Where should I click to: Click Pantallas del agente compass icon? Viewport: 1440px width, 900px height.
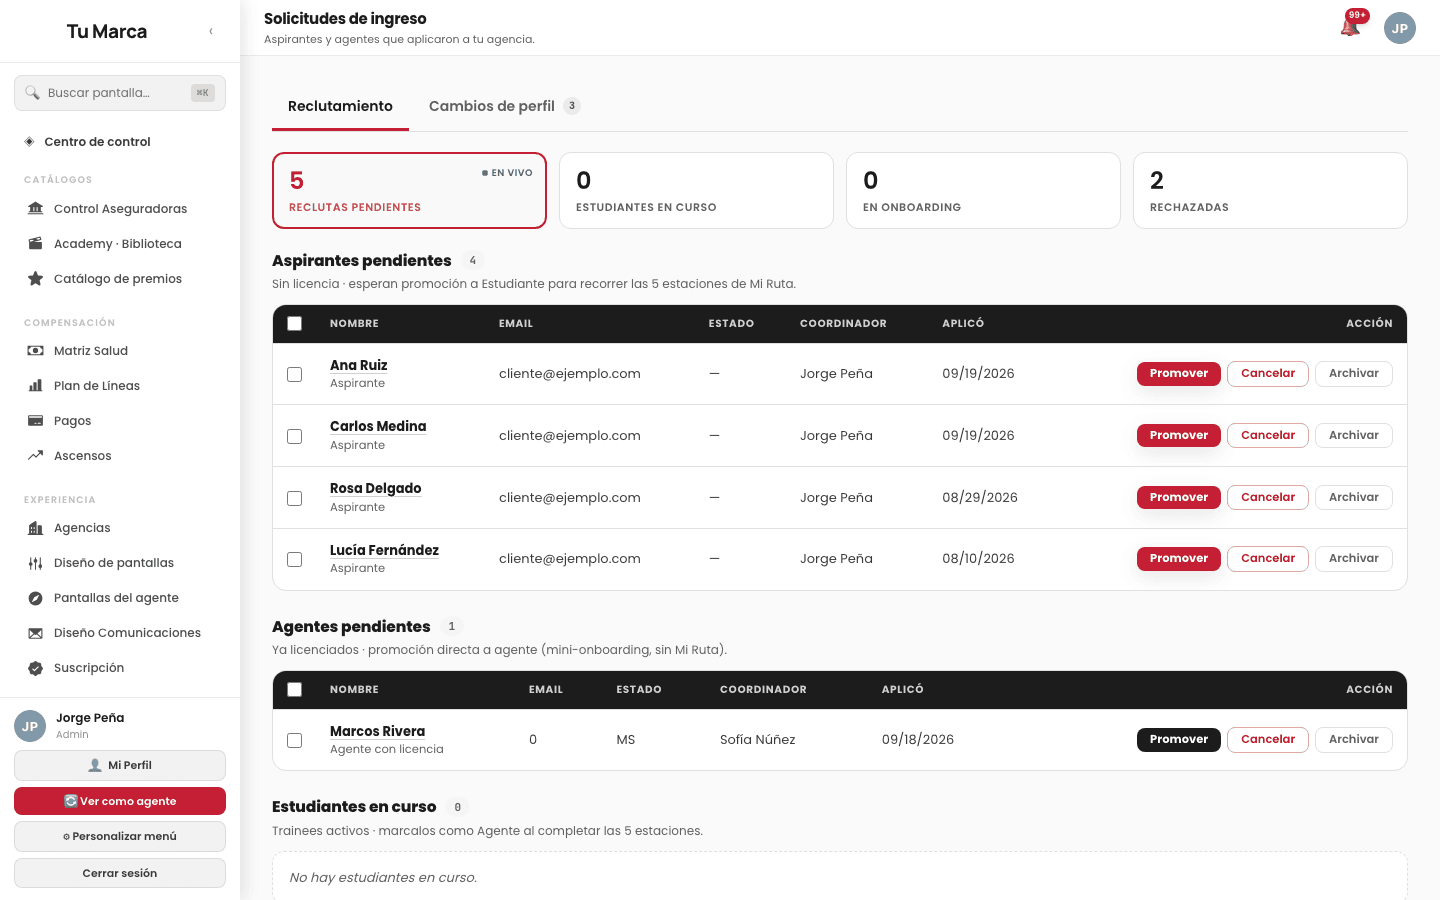(x=35, y=598)
